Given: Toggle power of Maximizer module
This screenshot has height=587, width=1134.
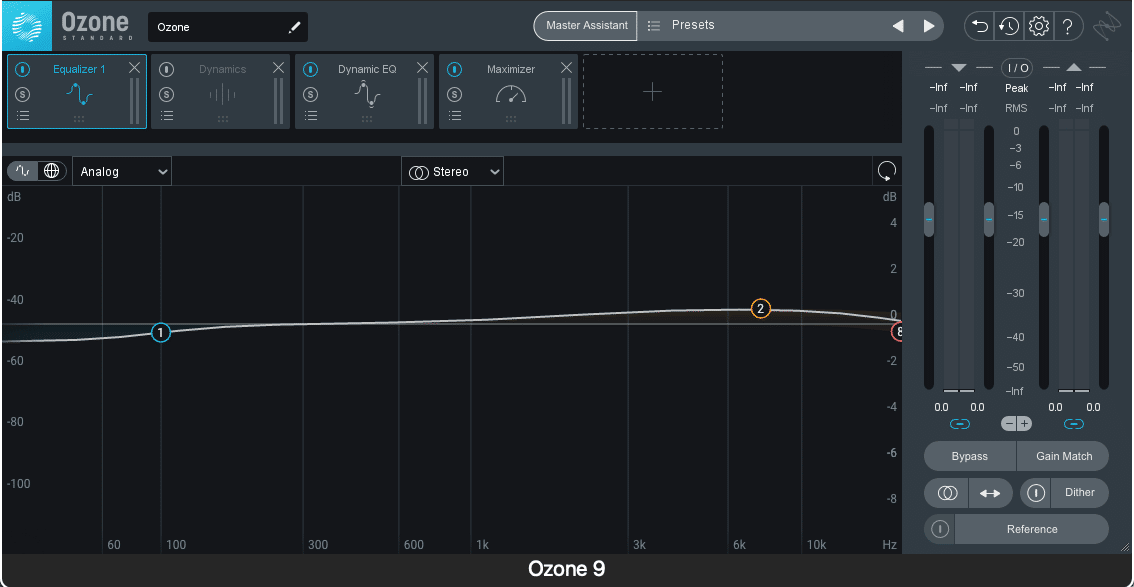Looking at the screenshot, I should click(454, 69).
